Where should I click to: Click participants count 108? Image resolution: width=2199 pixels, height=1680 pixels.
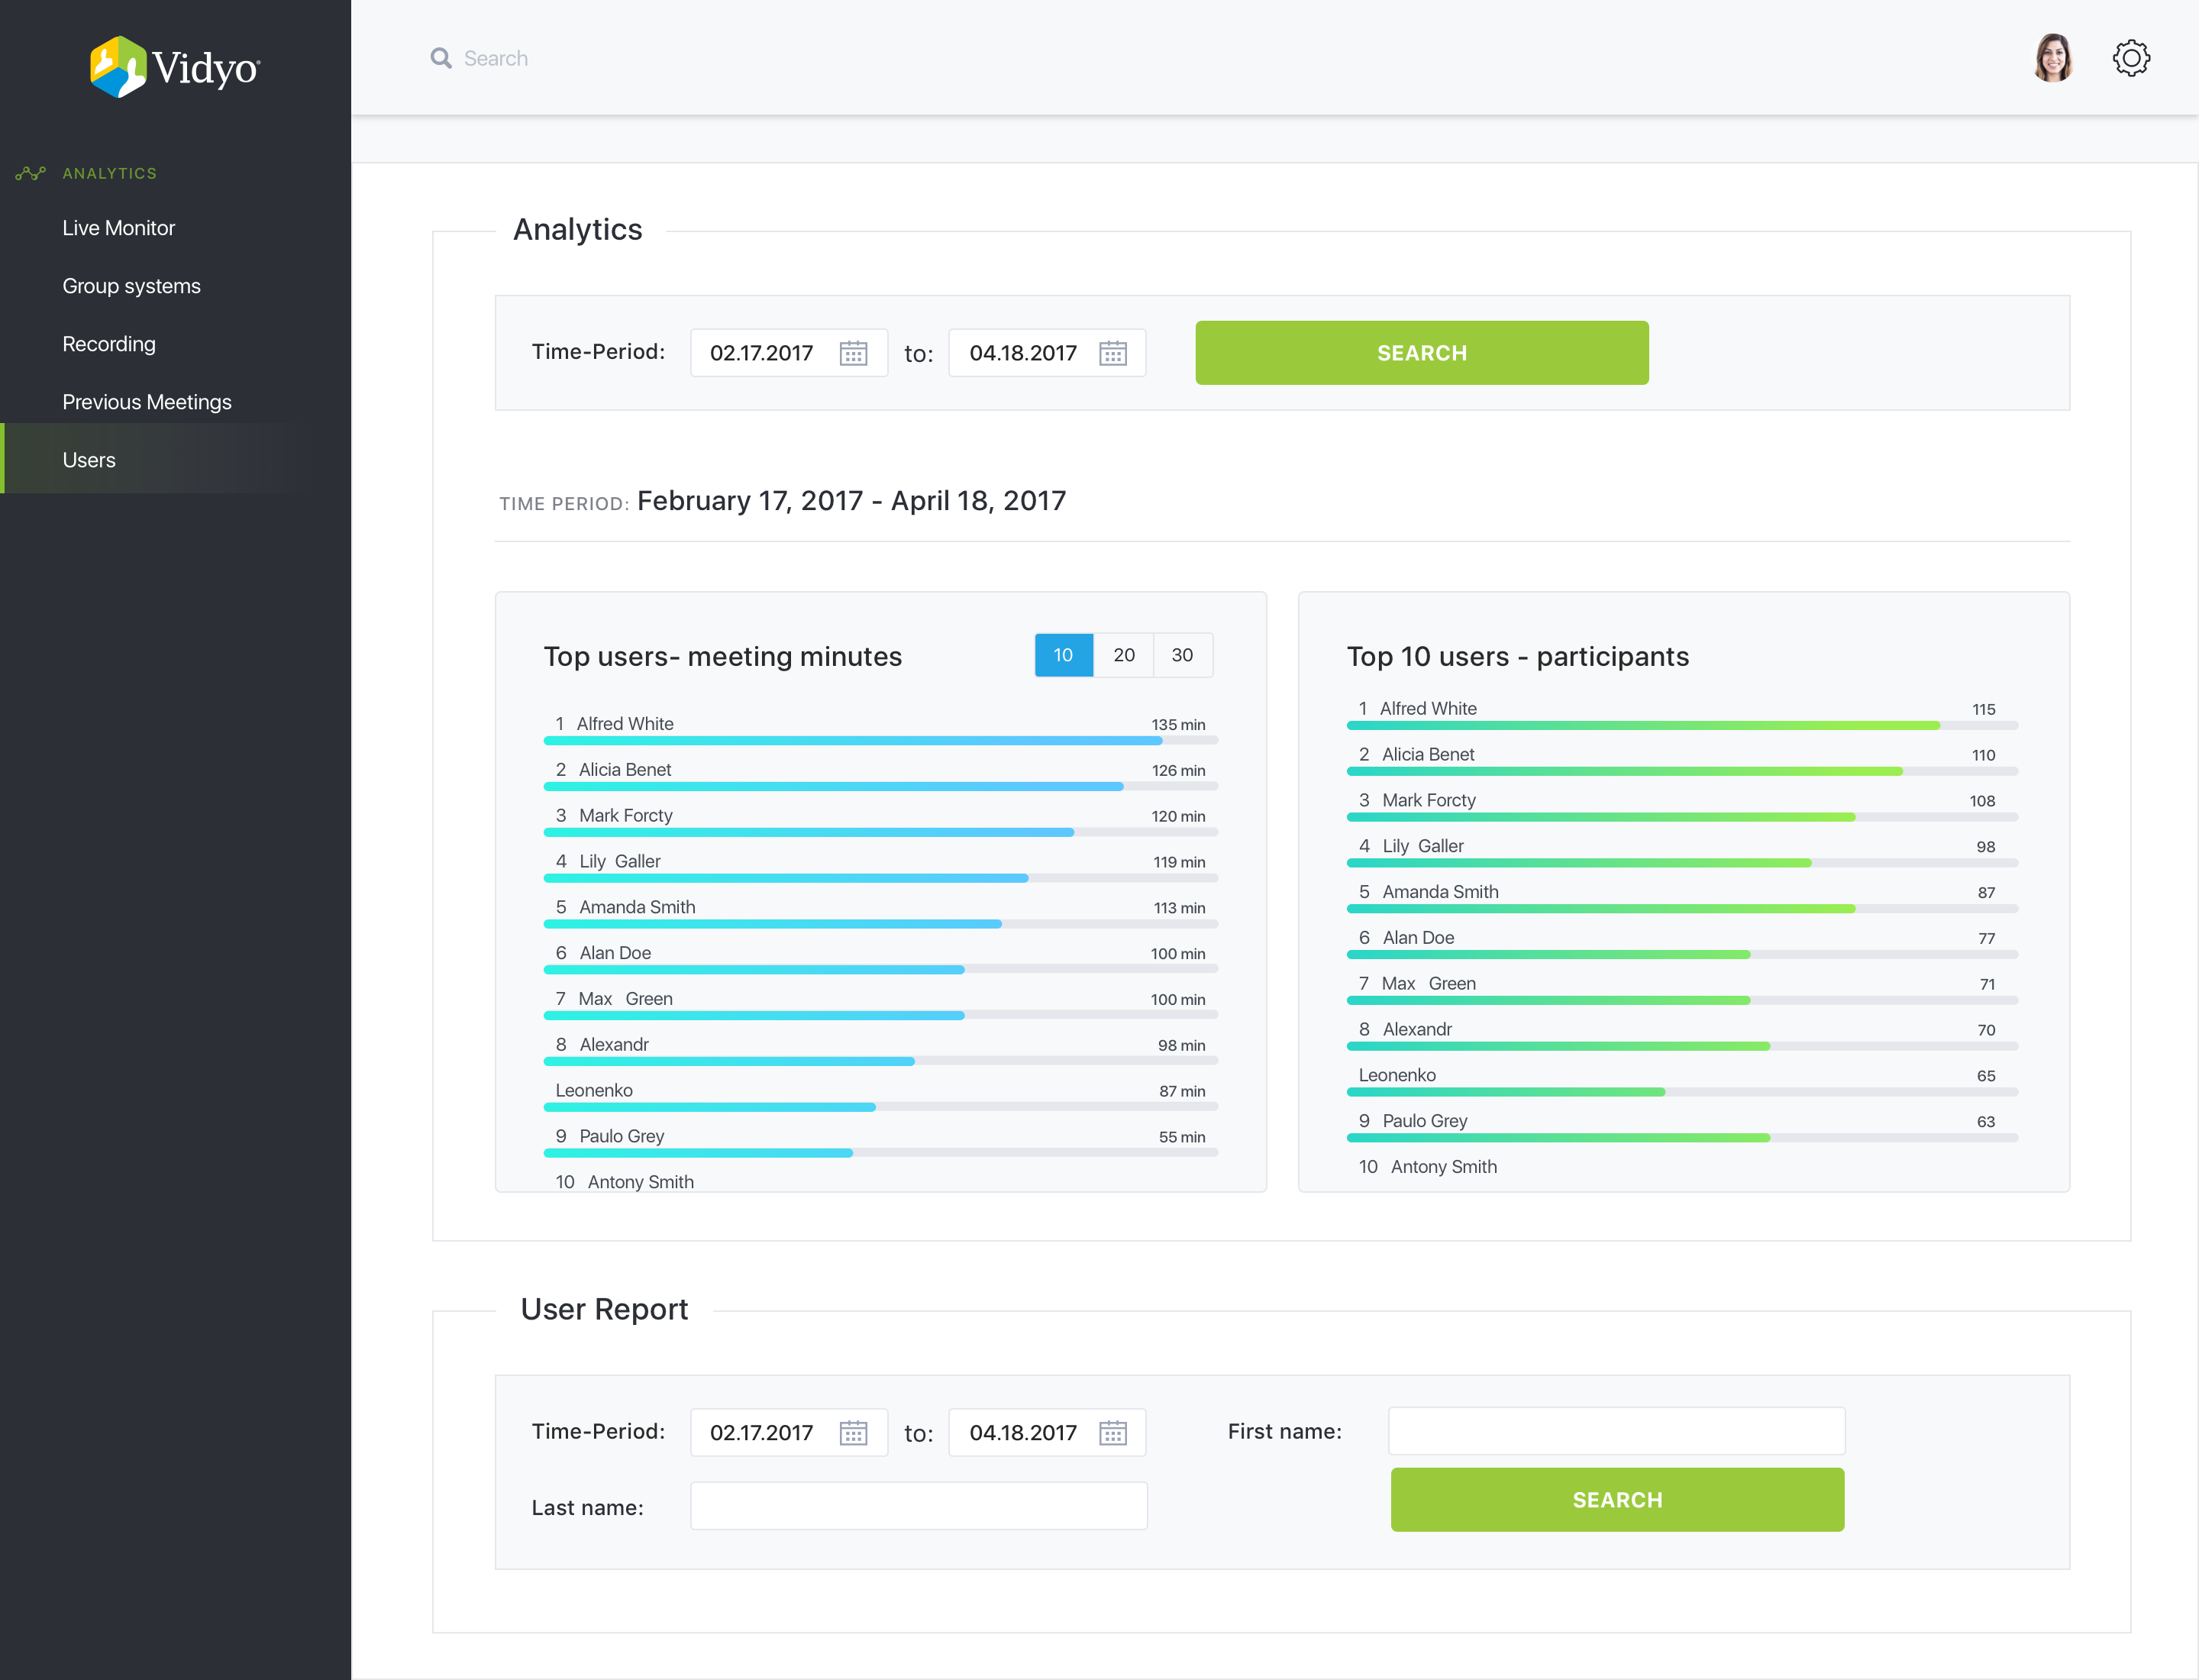1982,801
